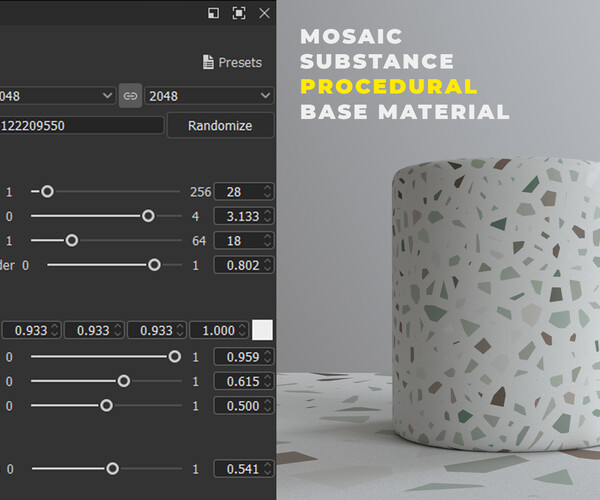This screenshot has height=500, width=600.
Task: Click the 1.000 alpha channel field
Action: coord(219,330)
